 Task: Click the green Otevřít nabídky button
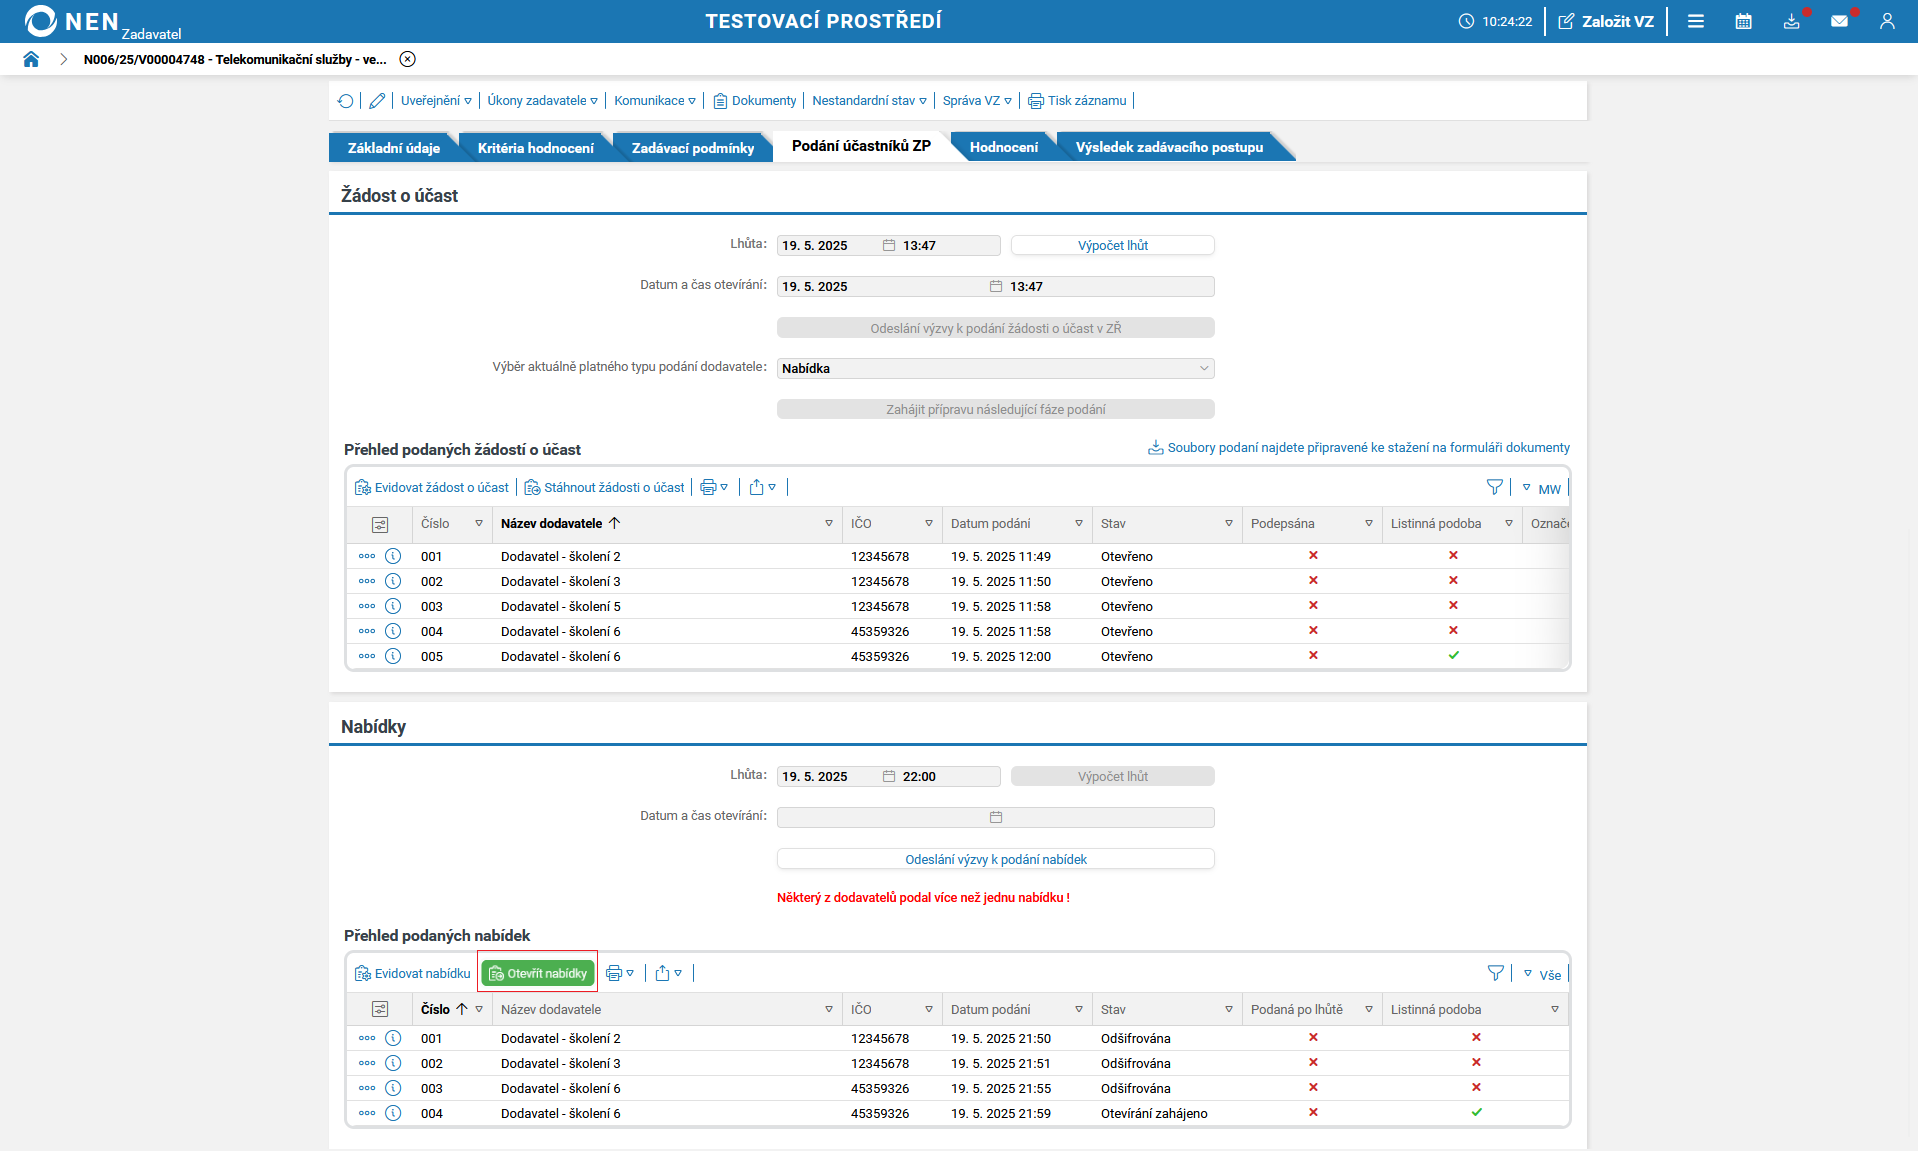coord(538,973)
